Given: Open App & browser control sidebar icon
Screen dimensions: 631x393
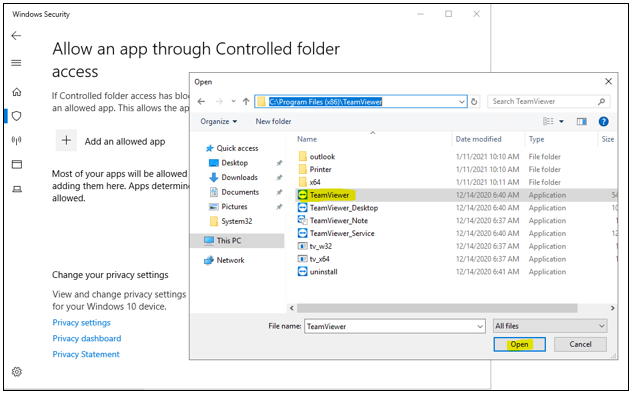Looking at the screenshot, I should click(16, 164).
